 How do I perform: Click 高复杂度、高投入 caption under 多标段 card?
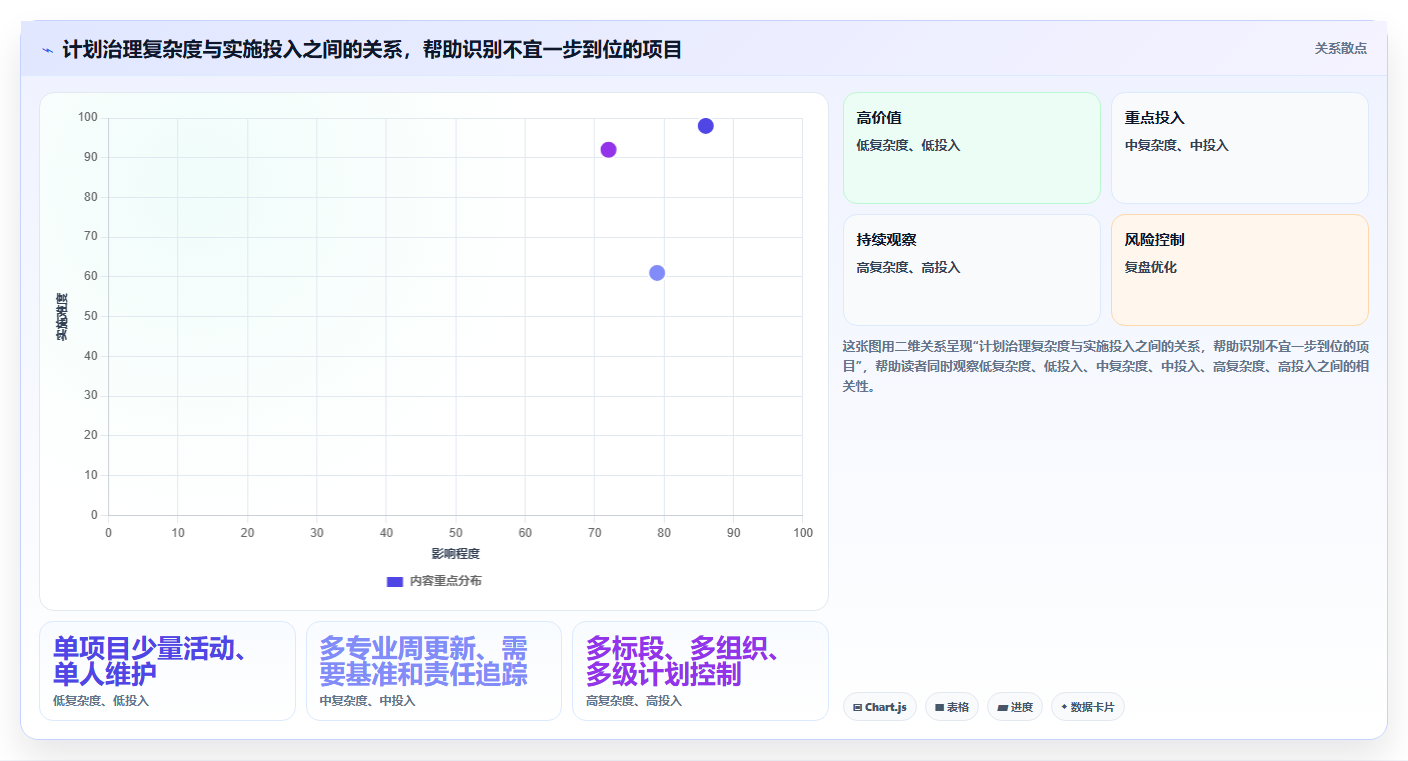(x=634, y=701)
